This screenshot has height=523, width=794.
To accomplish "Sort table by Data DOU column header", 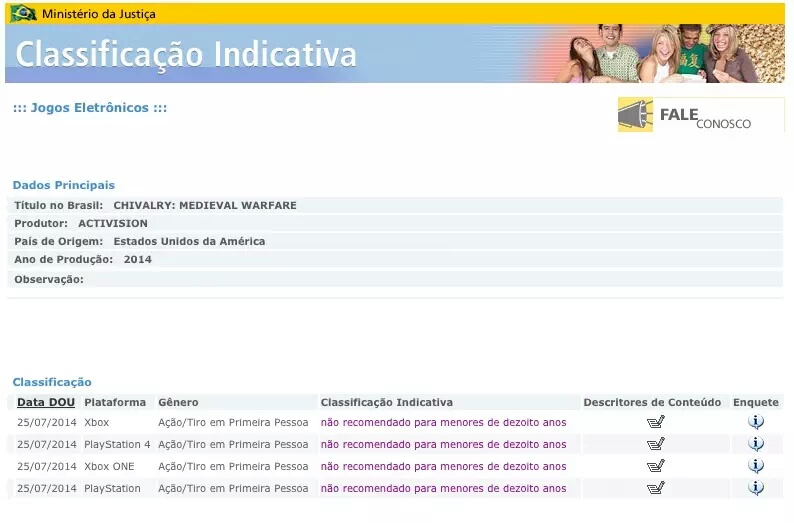I will (46, 402).
